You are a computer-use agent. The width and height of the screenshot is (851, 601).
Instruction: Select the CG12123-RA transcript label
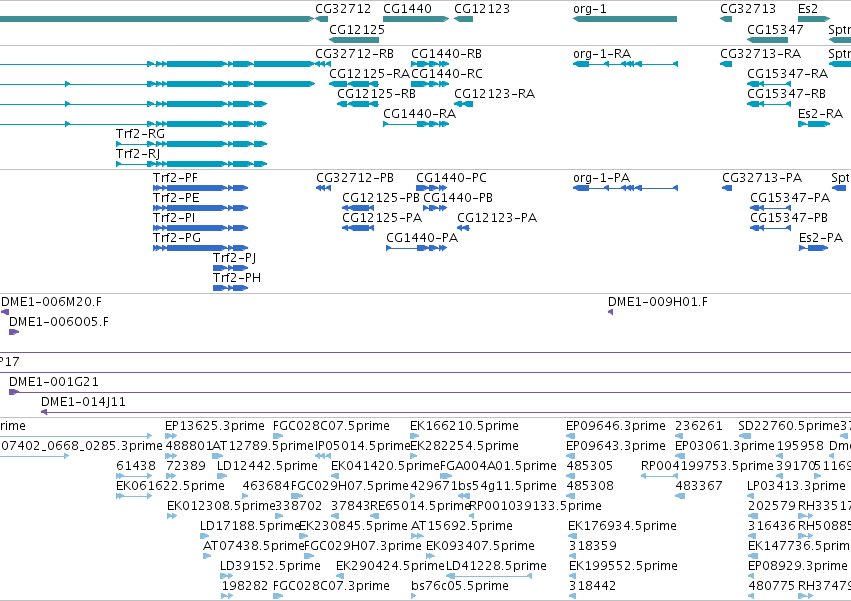click(x=494, y=94)
